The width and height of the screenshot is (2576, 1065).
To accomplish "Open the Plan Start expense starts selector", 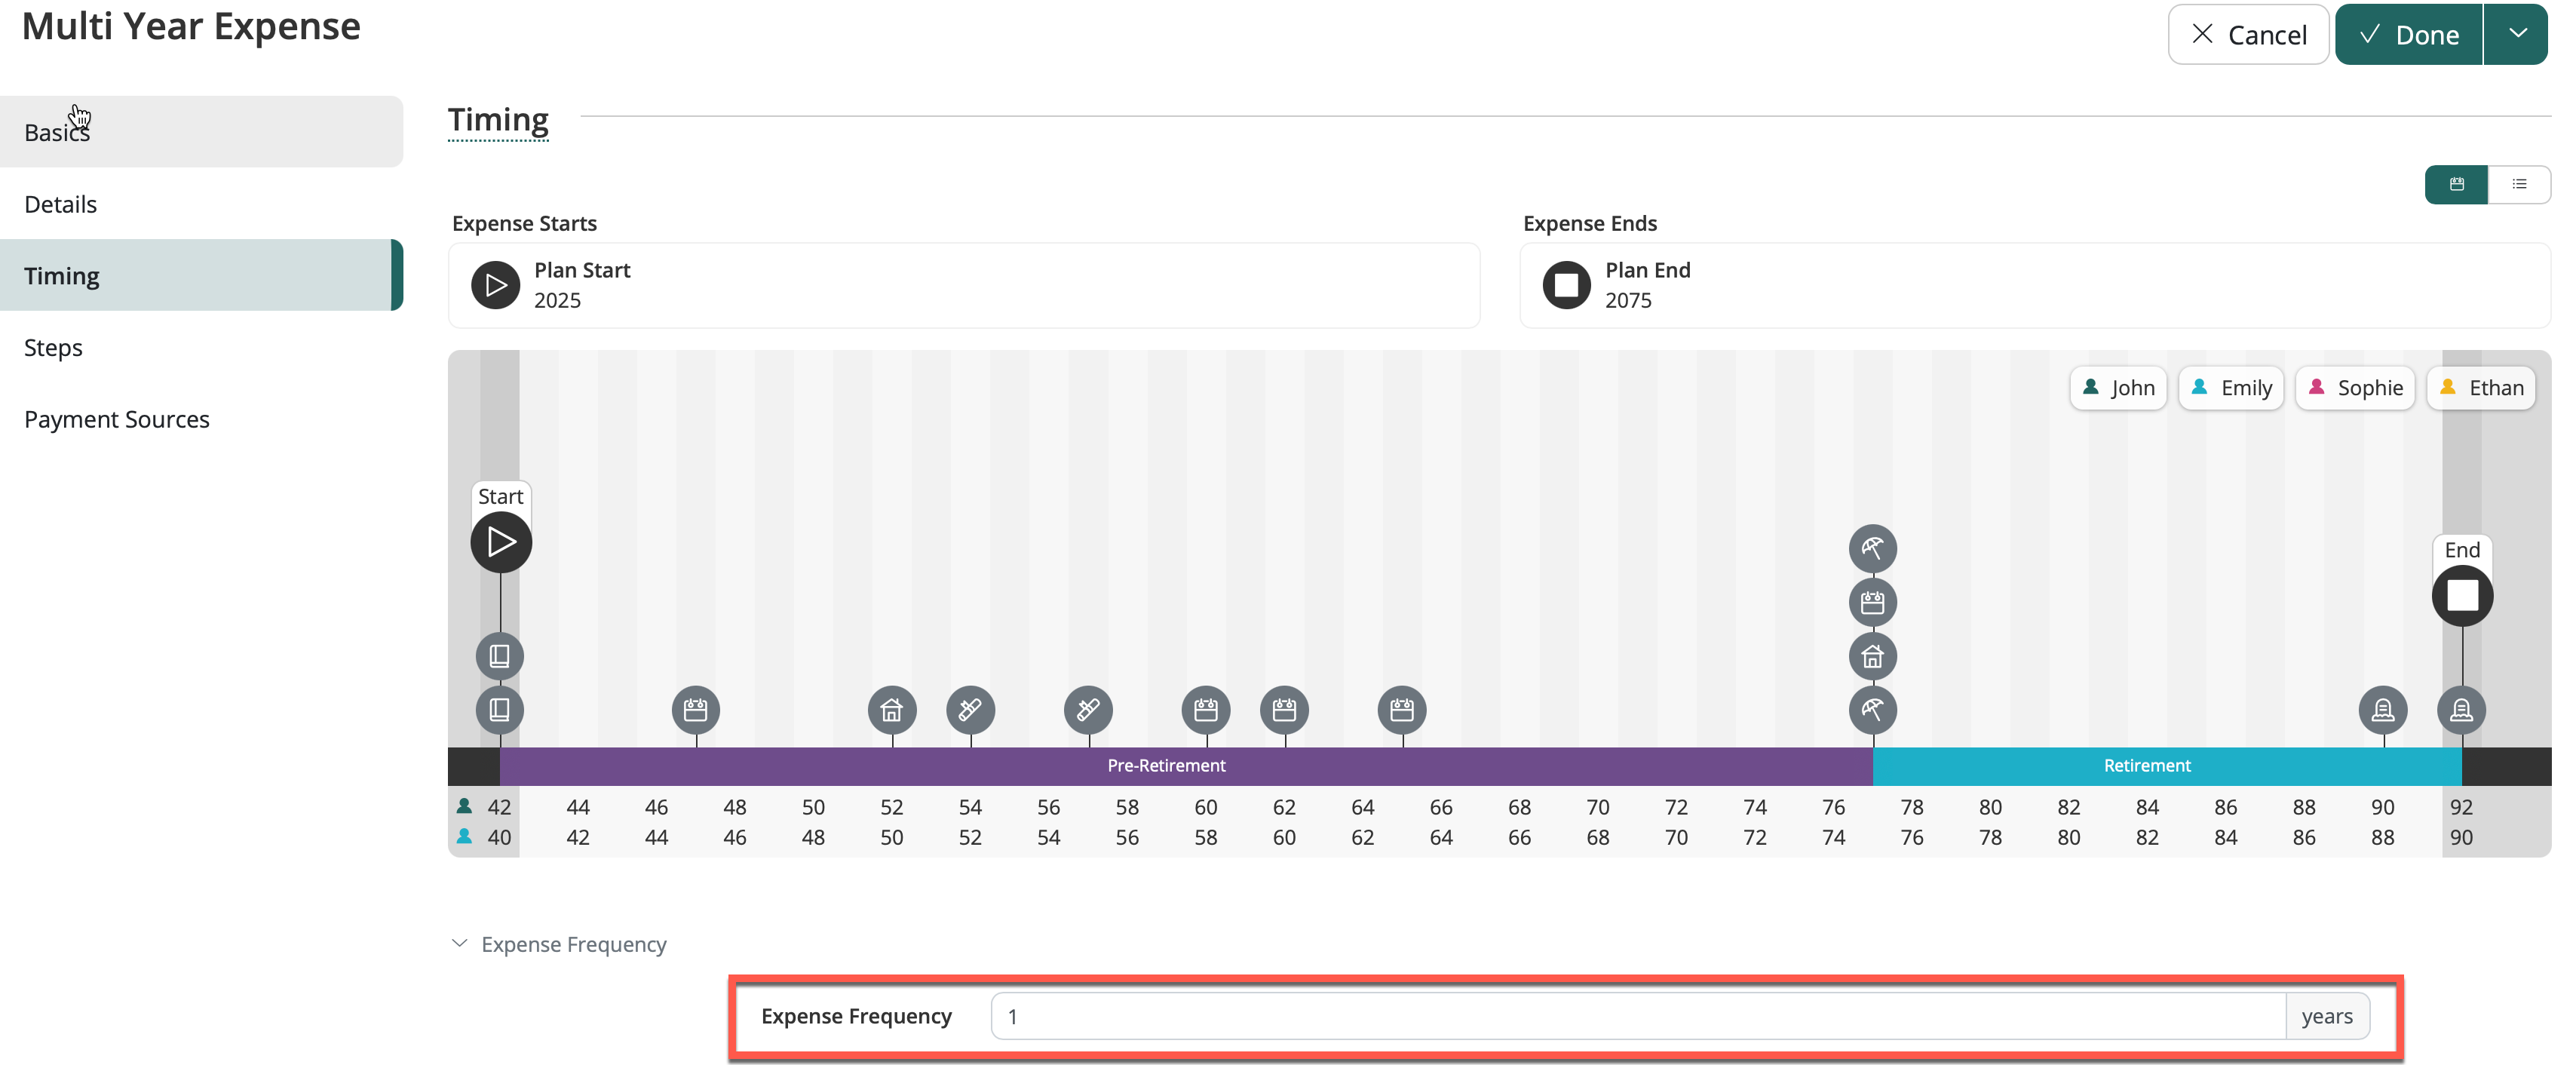I will (x=963, y=285).
